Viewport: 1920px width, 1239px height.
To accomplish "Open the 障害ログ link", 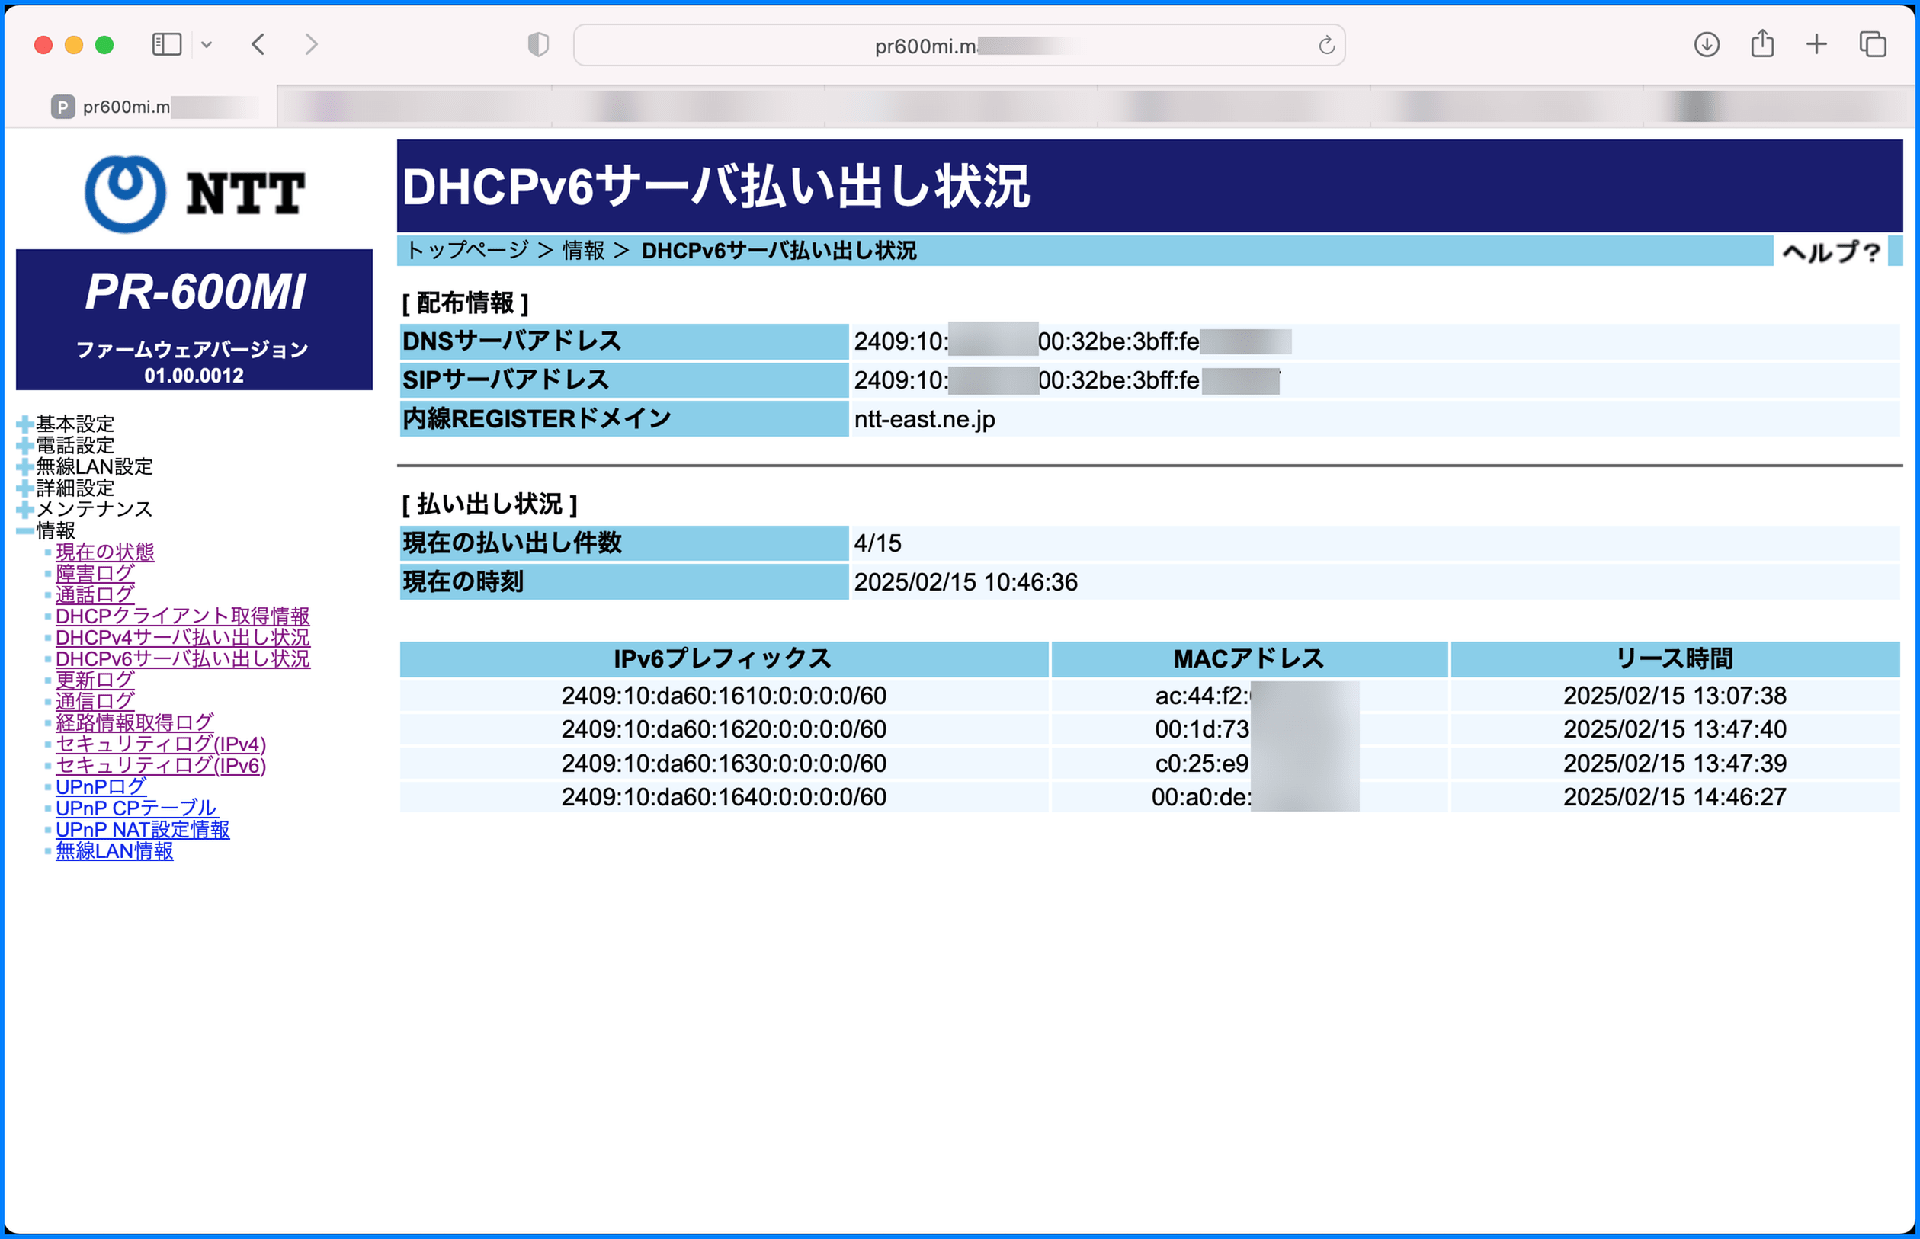I will (x=95, y=573).
